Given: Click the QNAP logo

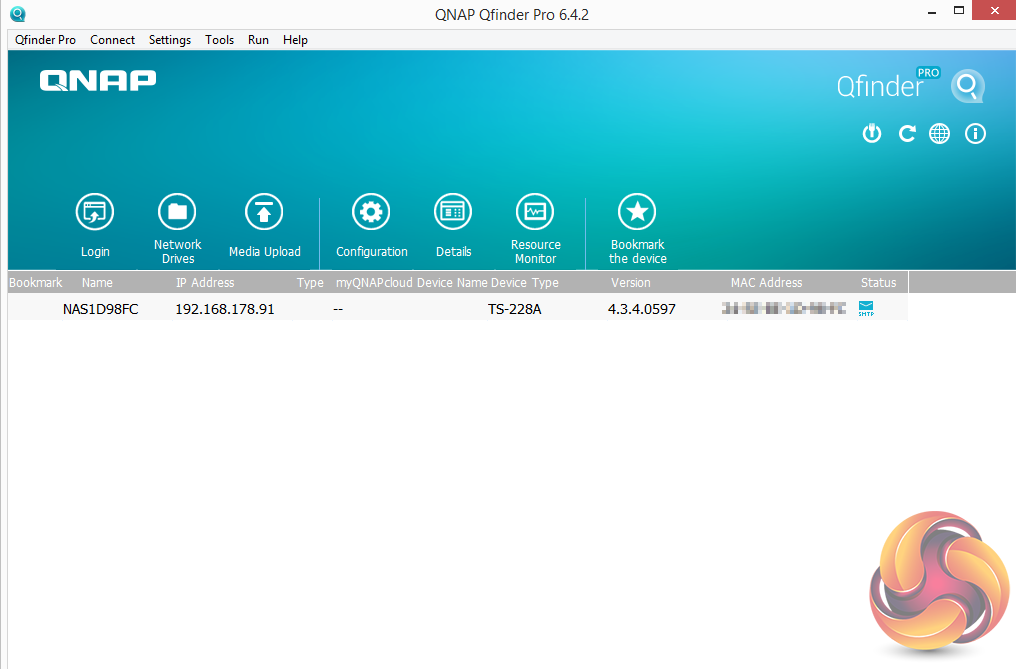Looking at the screenshot, I should click(98, 80).
